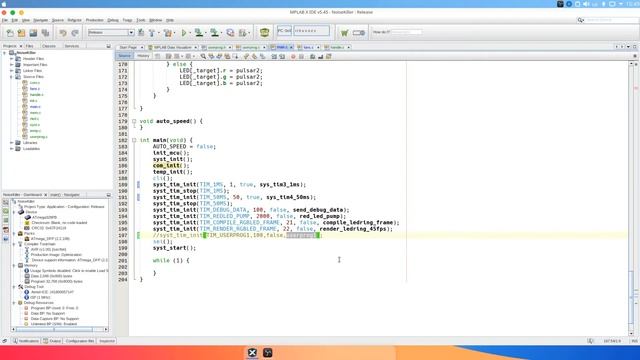The image size is (640, 360).
Task: Click the editor vertical scrollbar
Action: click(631, 198)
